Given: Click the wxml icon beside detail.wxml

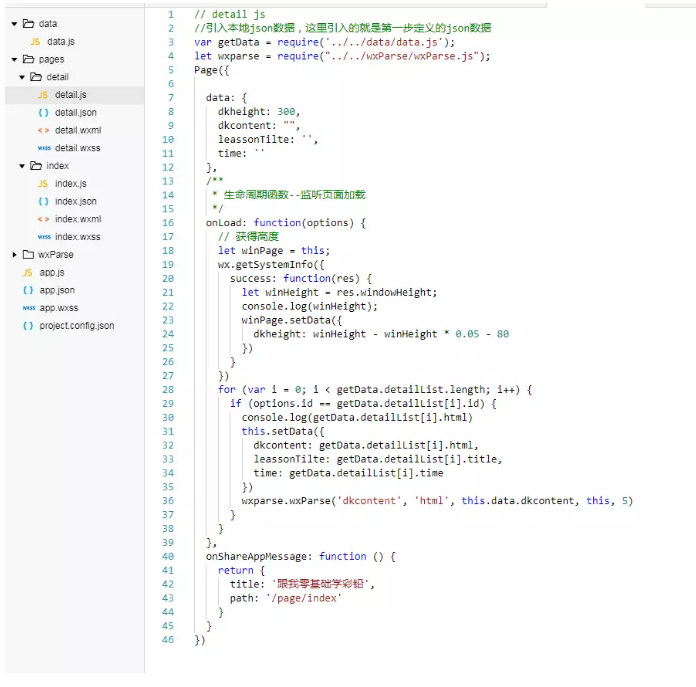Looking at the screenshot, I should pos(43,130).
